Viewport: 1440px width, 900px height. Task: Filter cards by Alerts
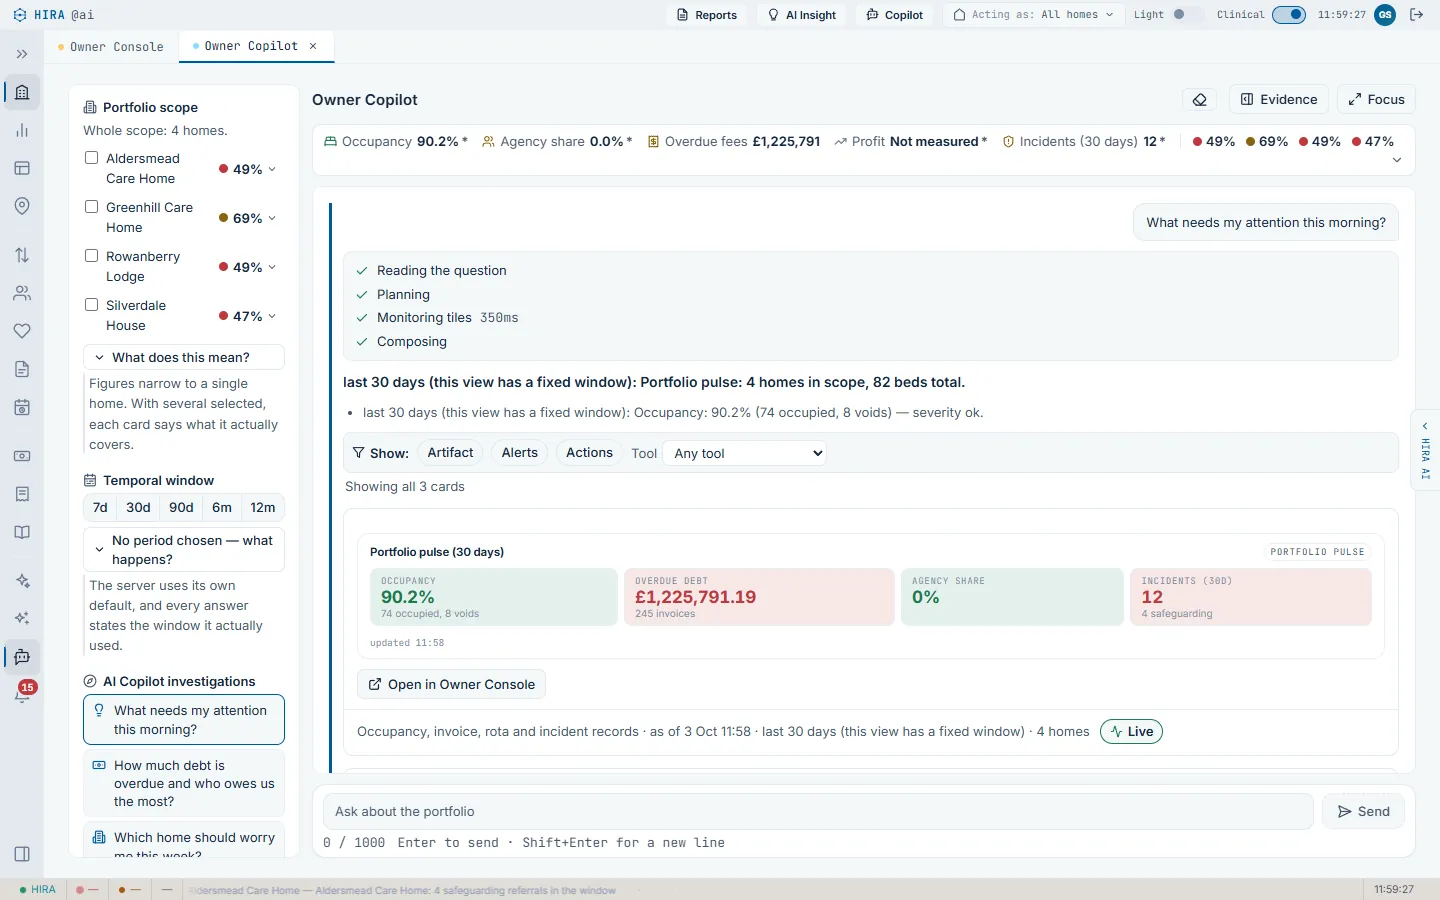coord(520,453)
